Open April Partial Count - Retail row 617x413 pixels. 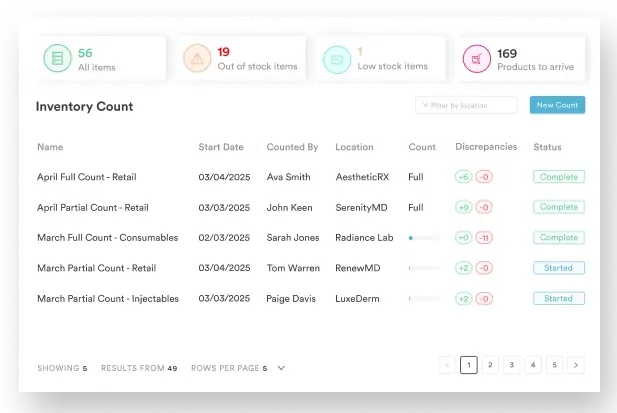311,207
